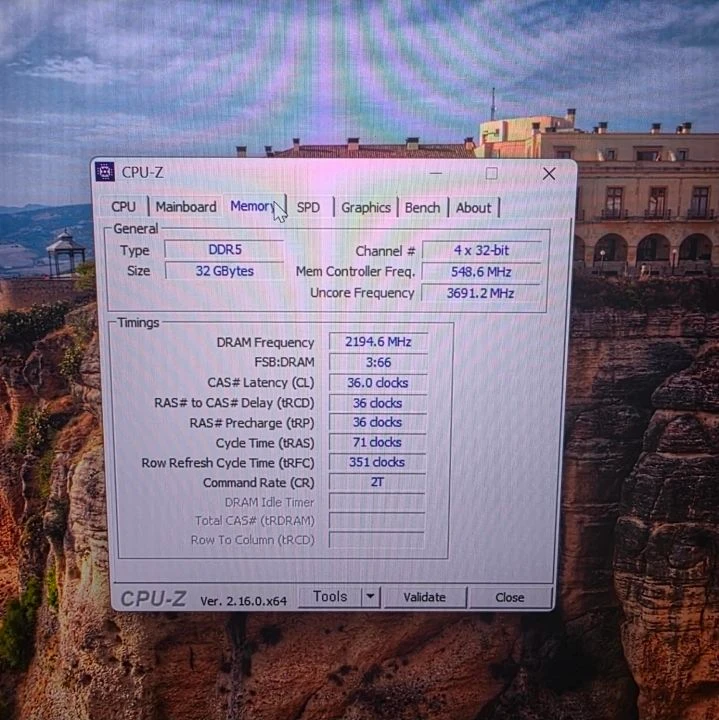This screenshot has height=720, width=719.
Task: Switch to the Graphics tab
Action: (x=366, y=208)
